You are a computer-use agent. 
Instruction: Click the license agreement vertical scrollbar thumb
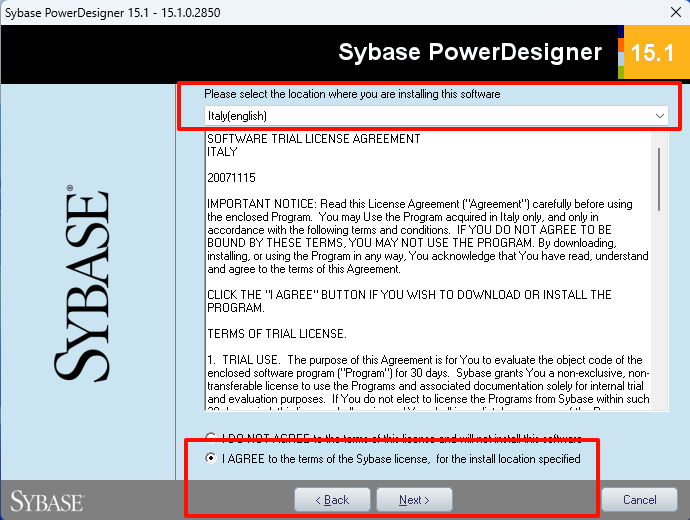(x=659, y=179)
